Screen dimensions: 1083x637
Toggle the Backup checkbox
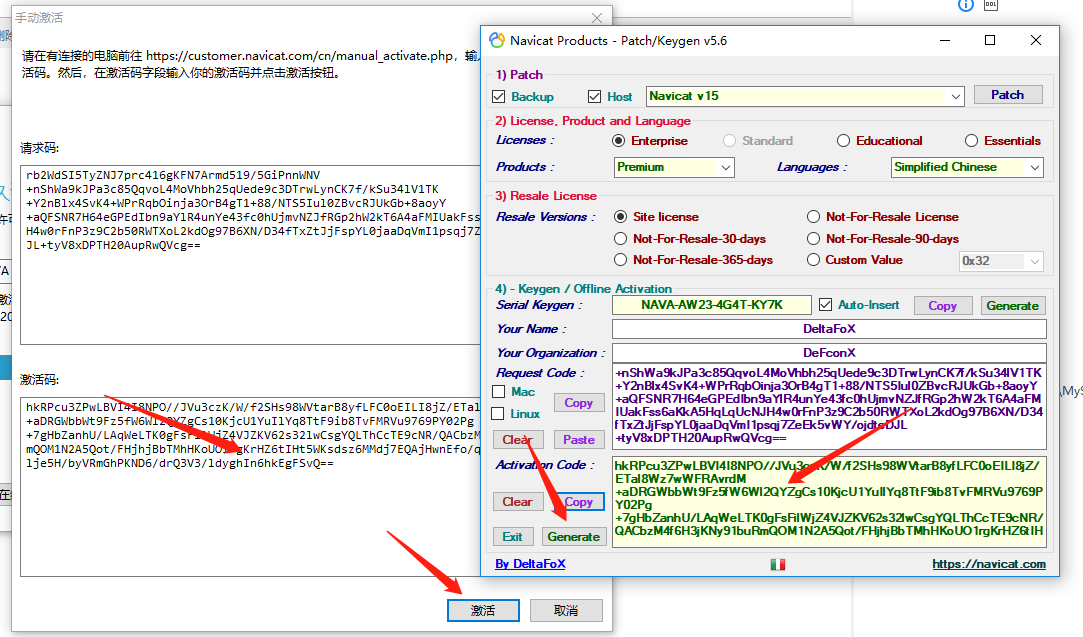pyautogui.click(x=499, y=97)
